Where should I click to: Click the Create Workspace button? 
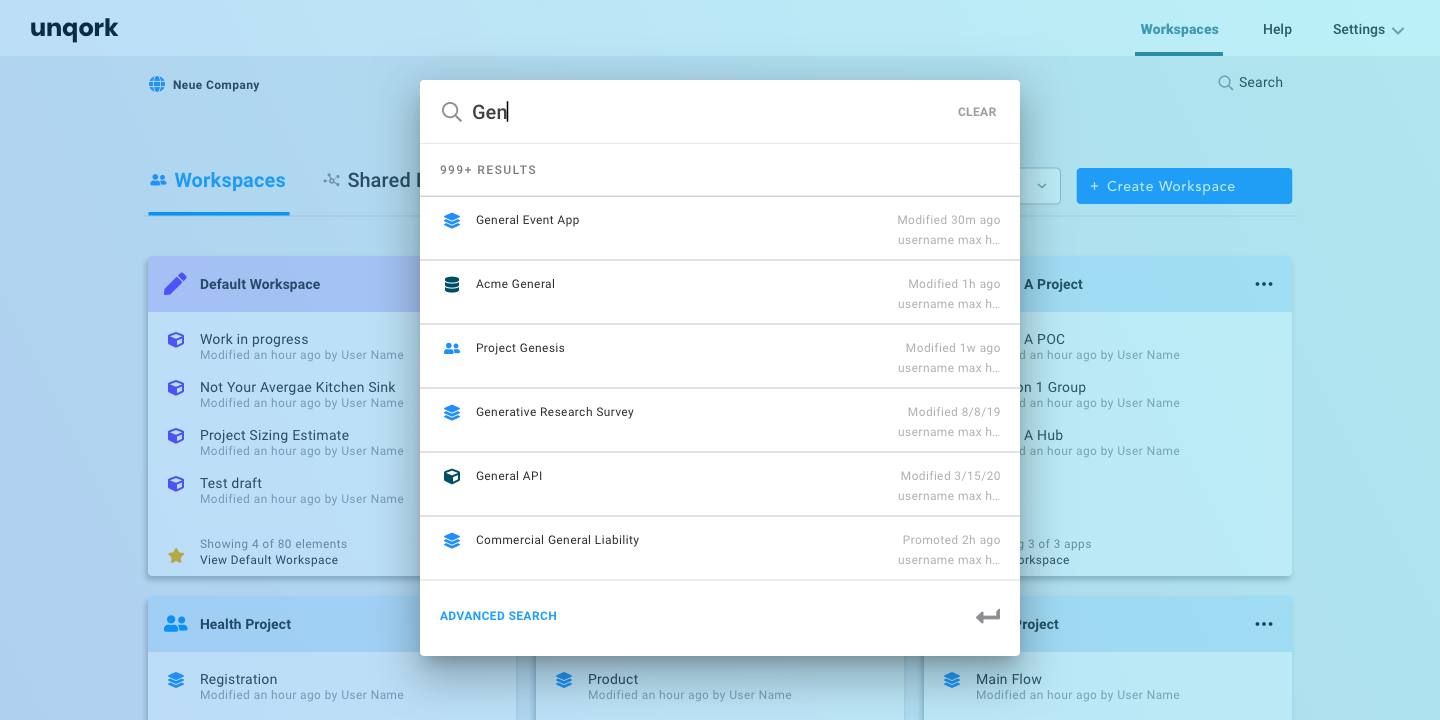[1184, 186]
